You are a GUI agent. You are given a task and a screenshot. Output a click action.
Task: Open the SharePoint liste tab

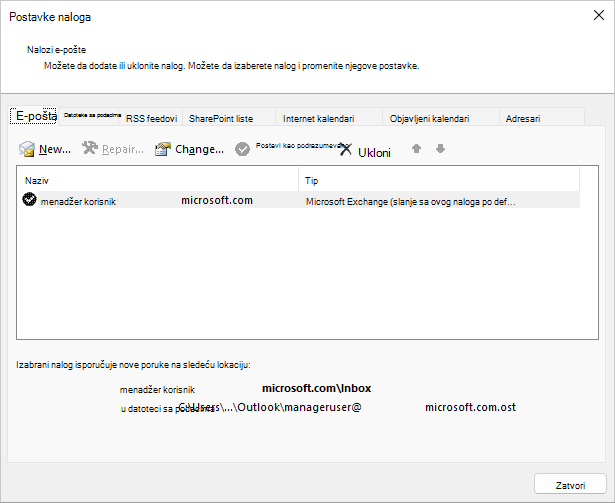pyautogui.click(x=229, y=118)
